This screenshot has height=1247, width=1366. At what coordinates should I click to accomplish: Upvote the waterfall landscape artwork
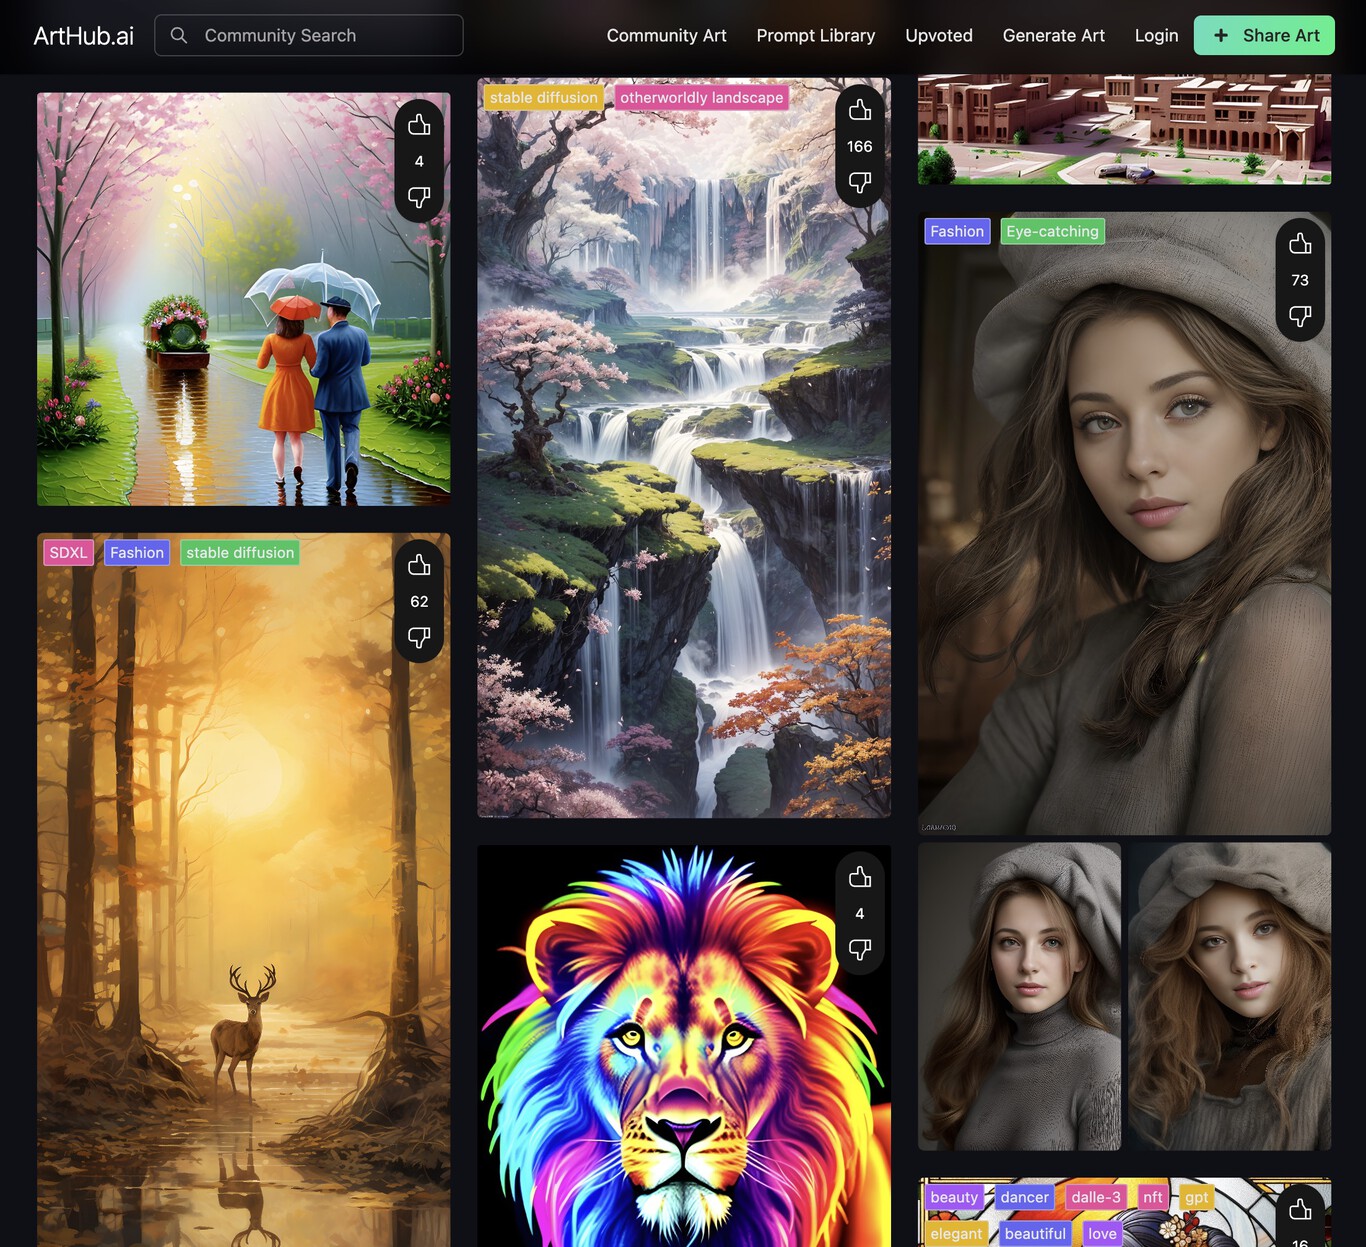tap(859, 111)
